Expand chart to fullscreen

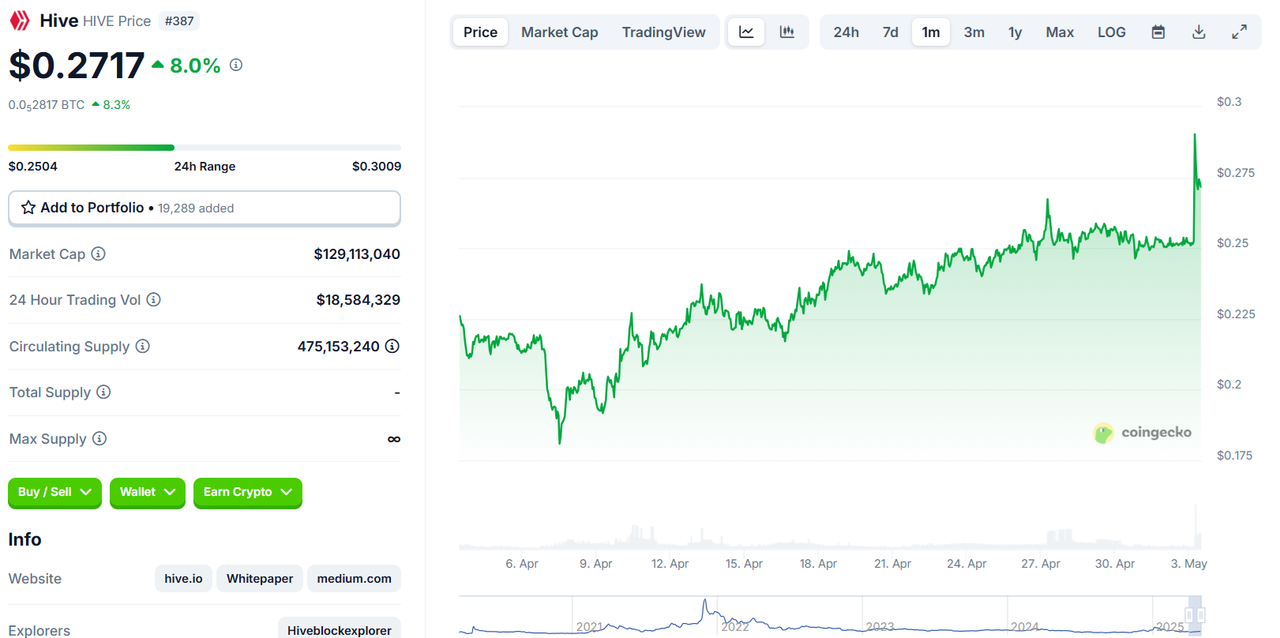[x=1239, y=32]
